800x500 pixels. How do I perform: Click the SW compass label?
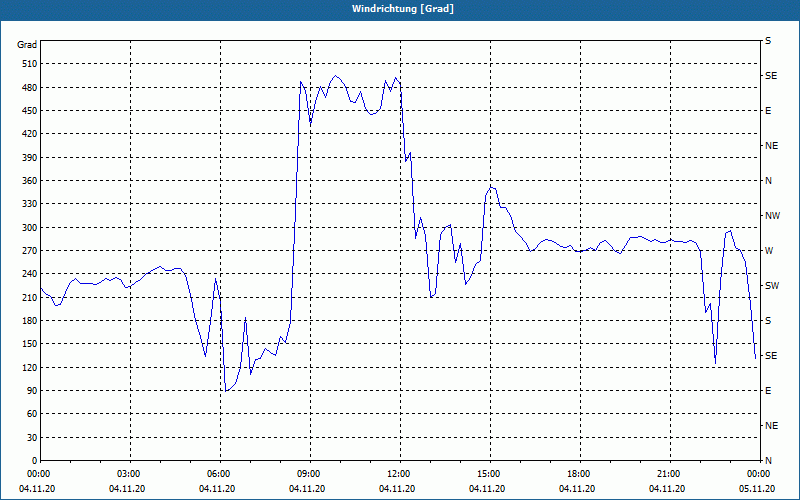click(772, 286)
